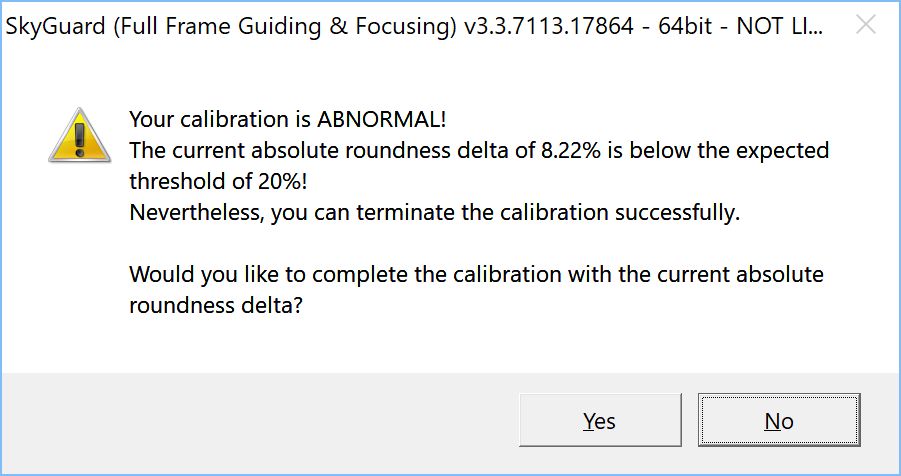Click the final "roundness delta?" text line
Screen dimensions: 901x476
point(215,306)
